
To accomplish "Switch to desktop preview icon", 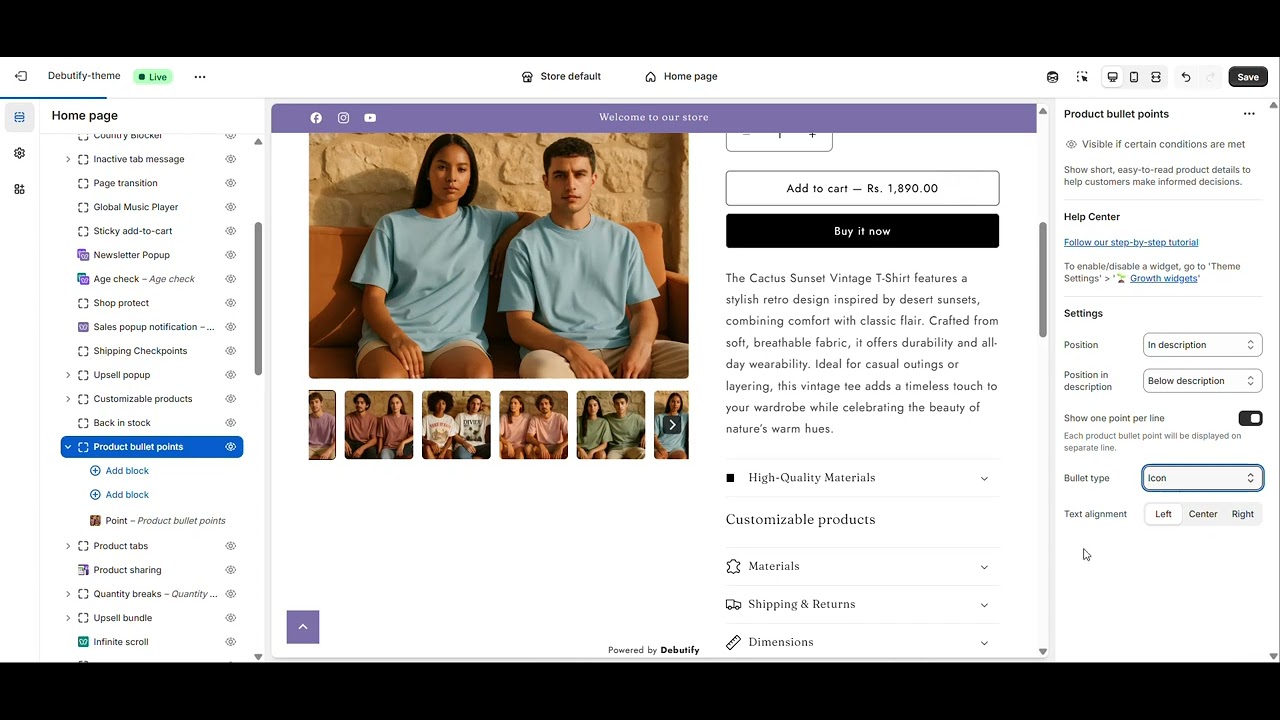I will coord(1112,77).
